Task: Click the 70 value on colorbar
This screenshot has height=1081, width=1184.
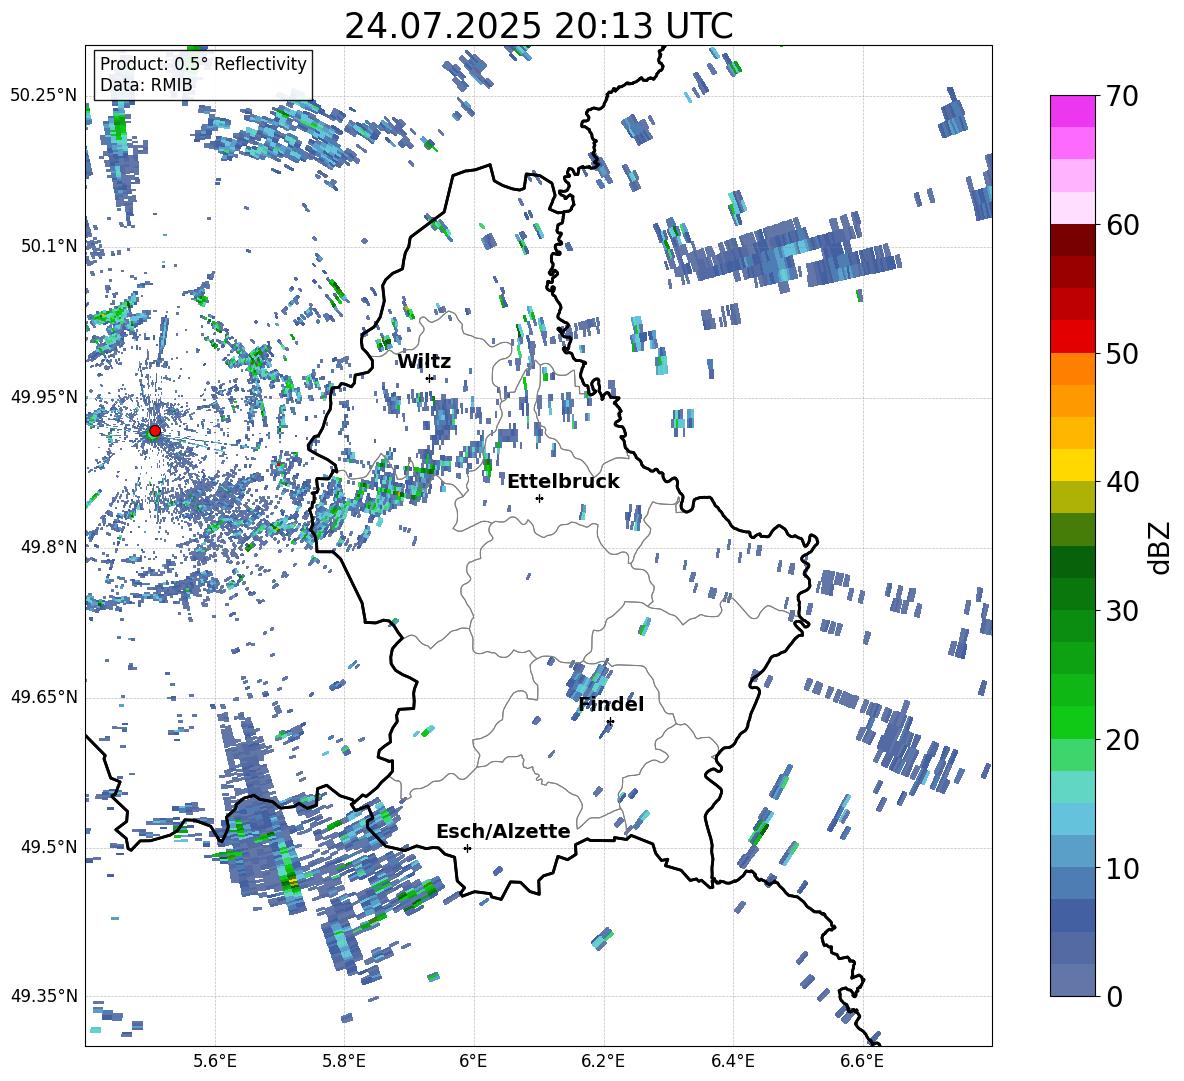Action: pos(1122,96)
